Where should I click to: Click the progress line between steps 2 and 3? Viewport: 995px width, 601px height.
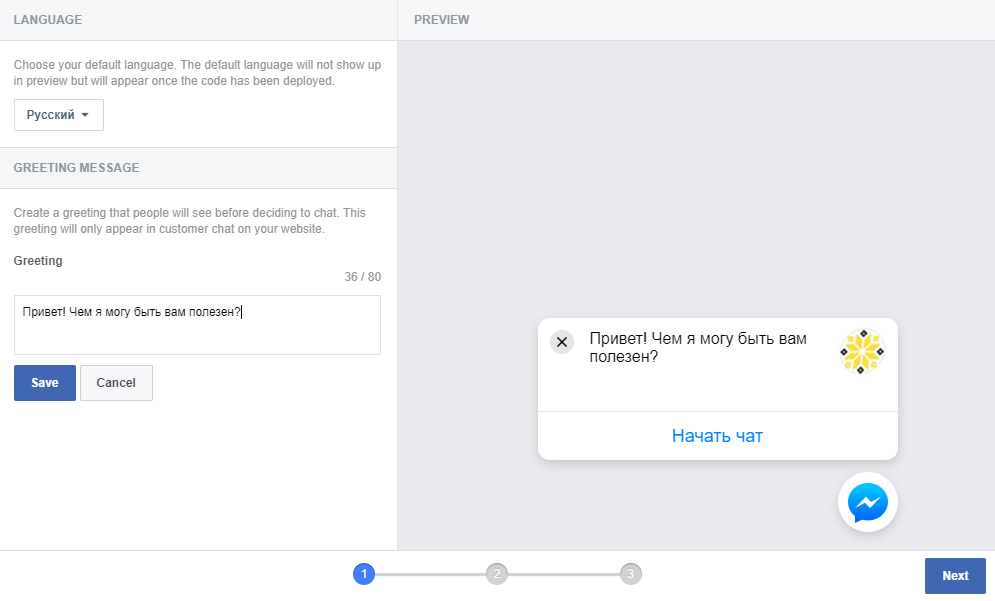pos(563,574)
